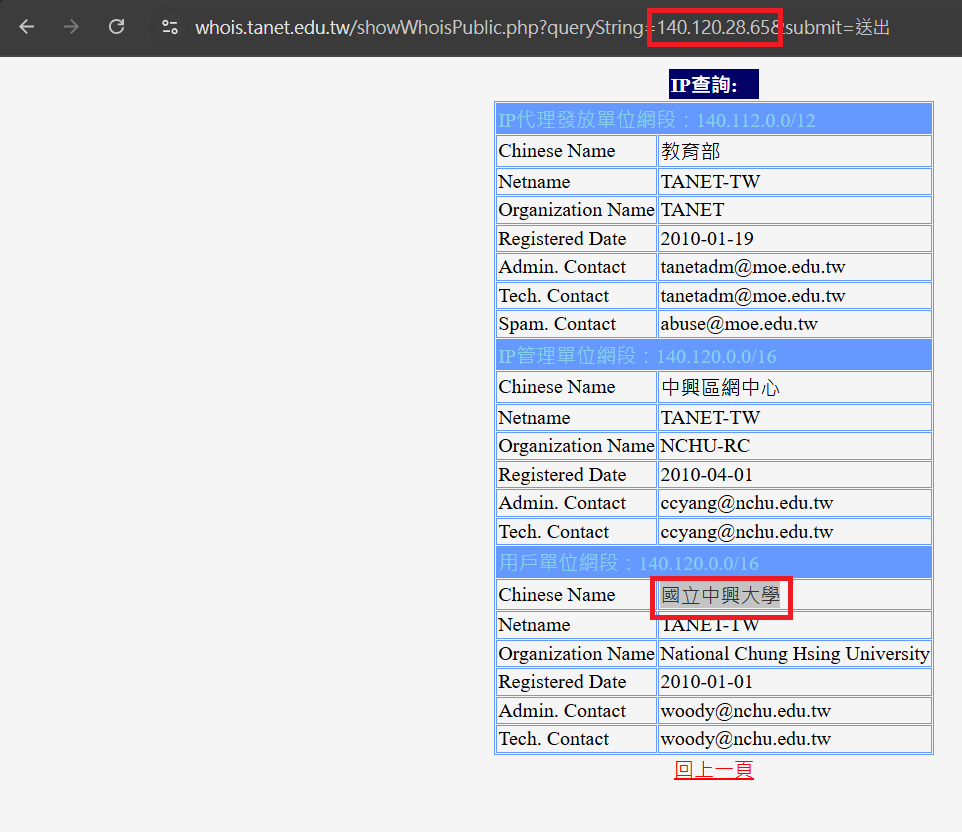Go forward with the browser forward arrow
Viewport: 962px width, 832px height.
71,27
